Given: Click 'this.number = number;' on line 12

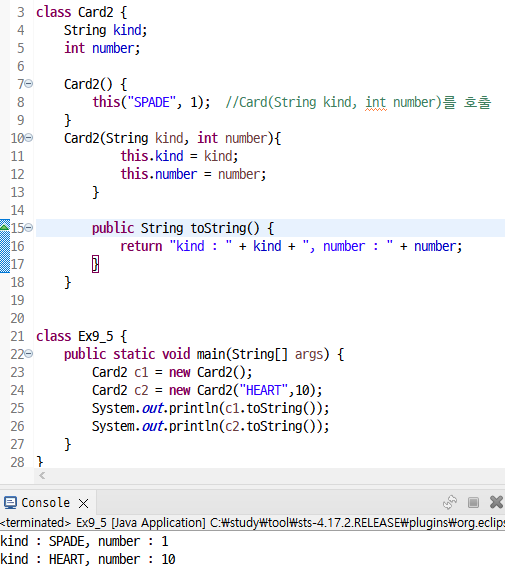Looking at the screenshot, I should point(193,174).
